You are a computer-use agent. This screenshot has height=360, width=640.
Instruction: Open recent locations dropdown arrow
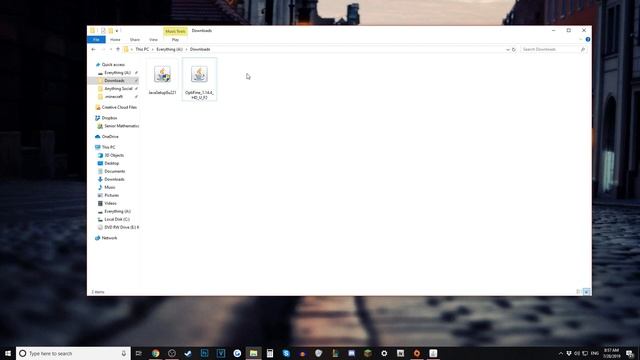click(111, 49)
